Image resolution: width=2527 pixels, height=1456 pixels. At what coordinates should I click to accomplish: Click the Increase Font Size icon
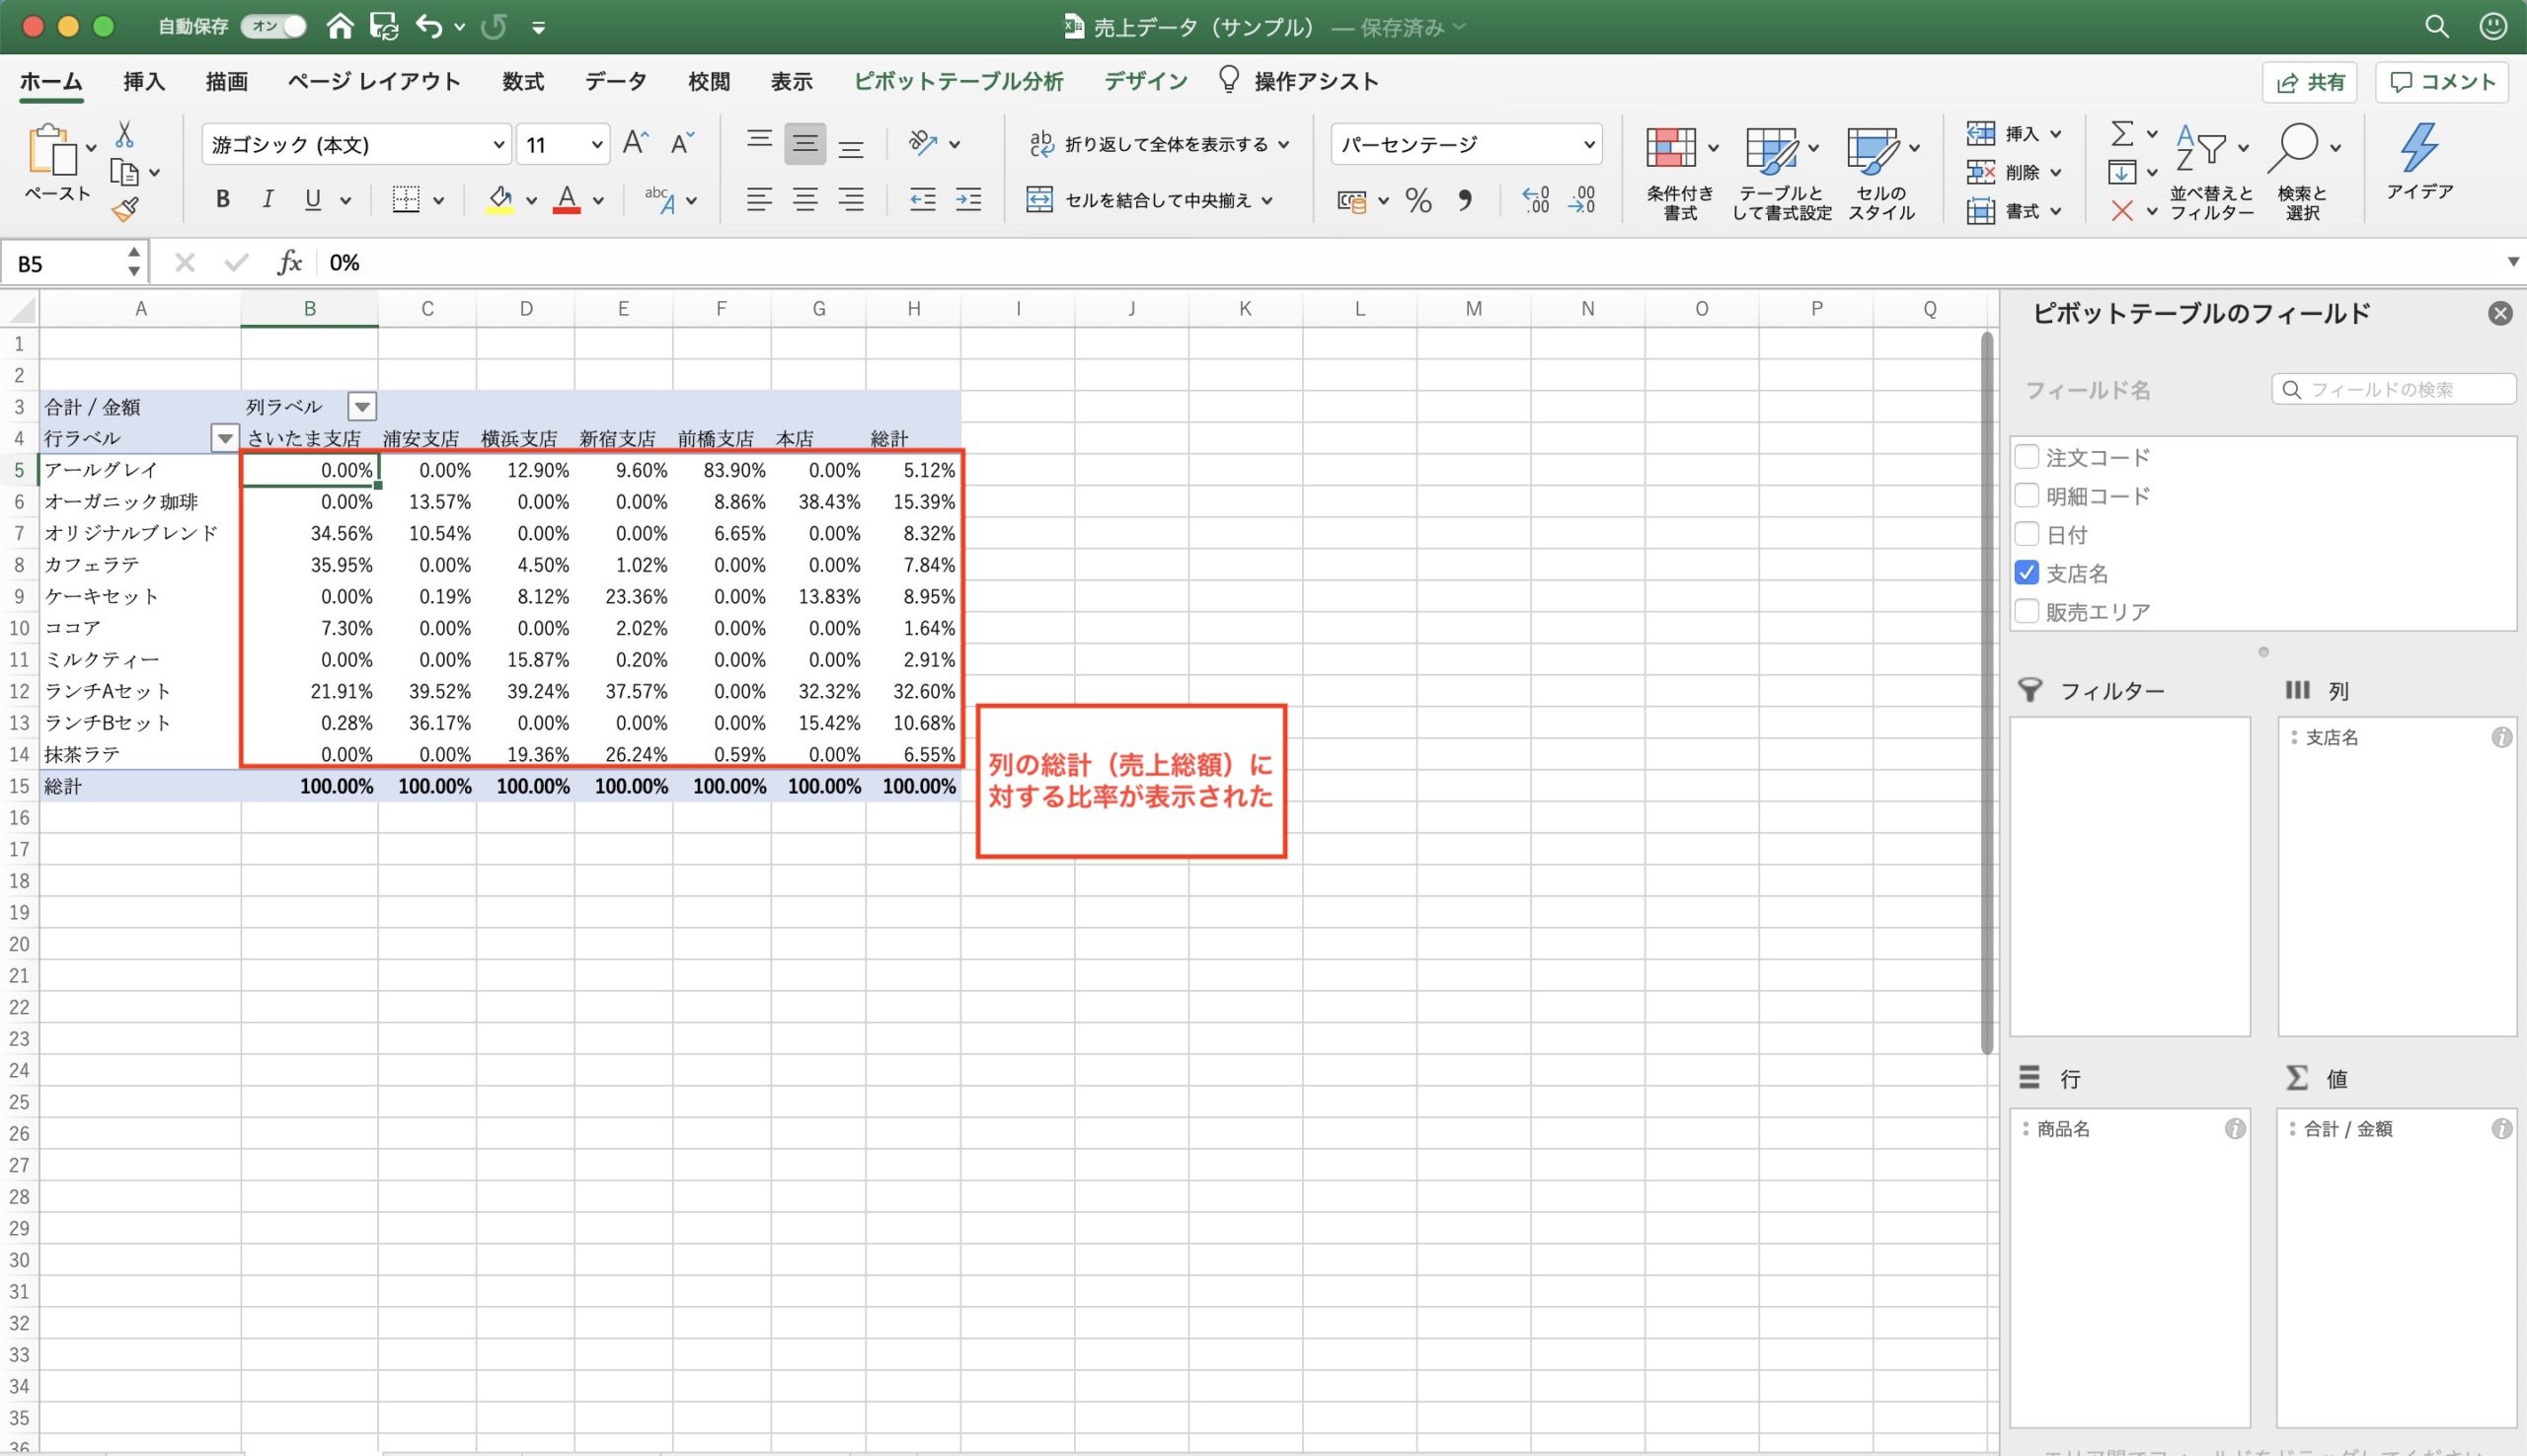click(x=635, y=143)
